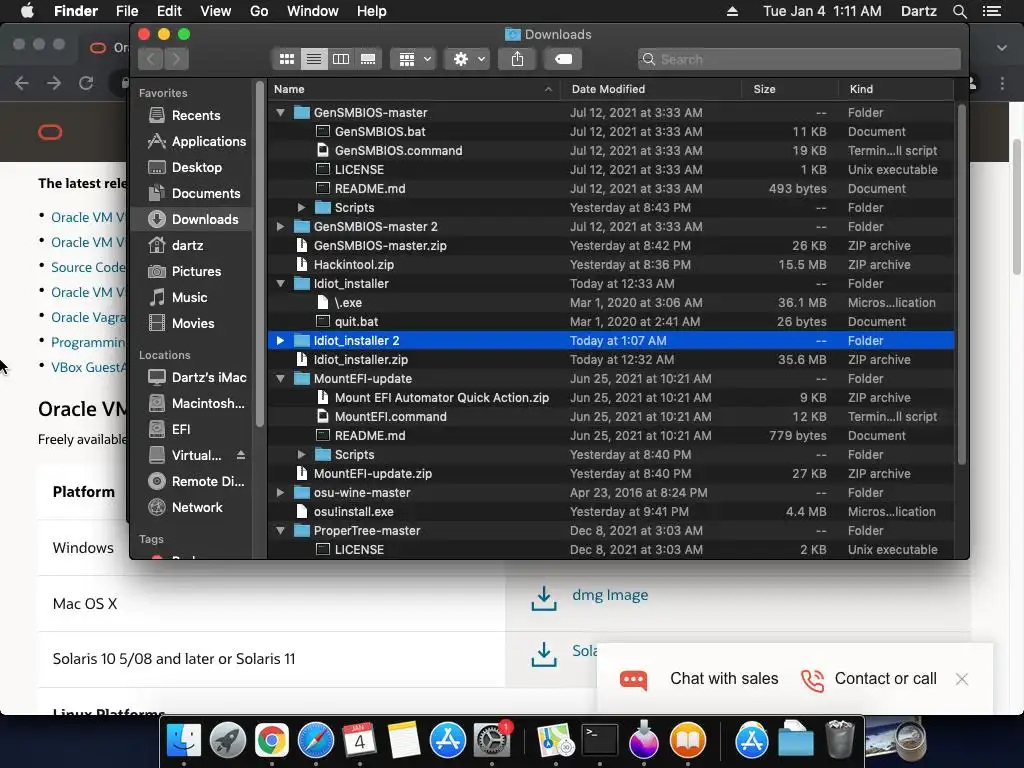Switch Finder to icon view
The height and width of the screenshot is (768, 1024).
click(x=287, y=59)
